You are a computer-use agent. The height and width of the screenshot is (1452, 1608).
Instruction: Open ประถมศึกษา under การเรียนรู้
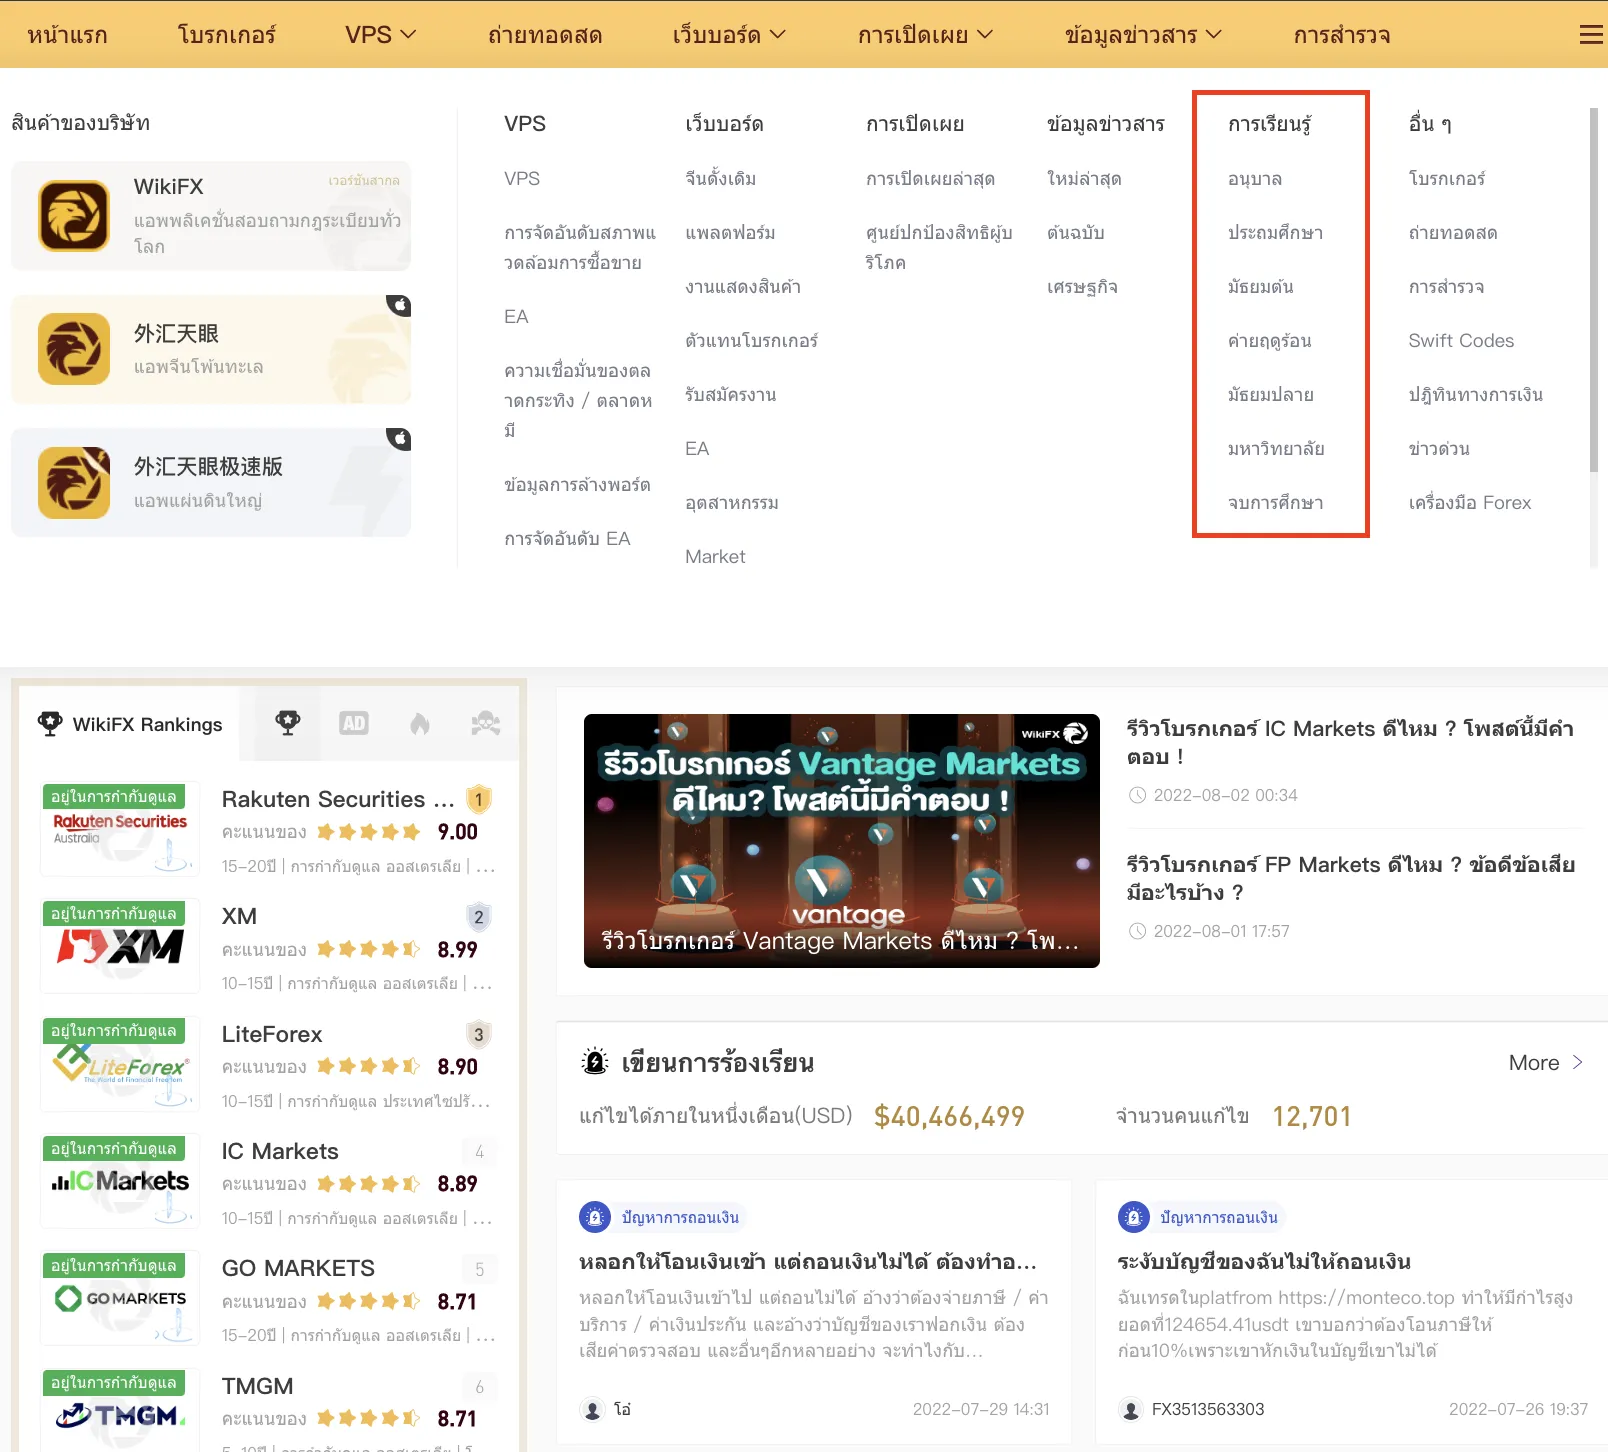pos(1275,233)
